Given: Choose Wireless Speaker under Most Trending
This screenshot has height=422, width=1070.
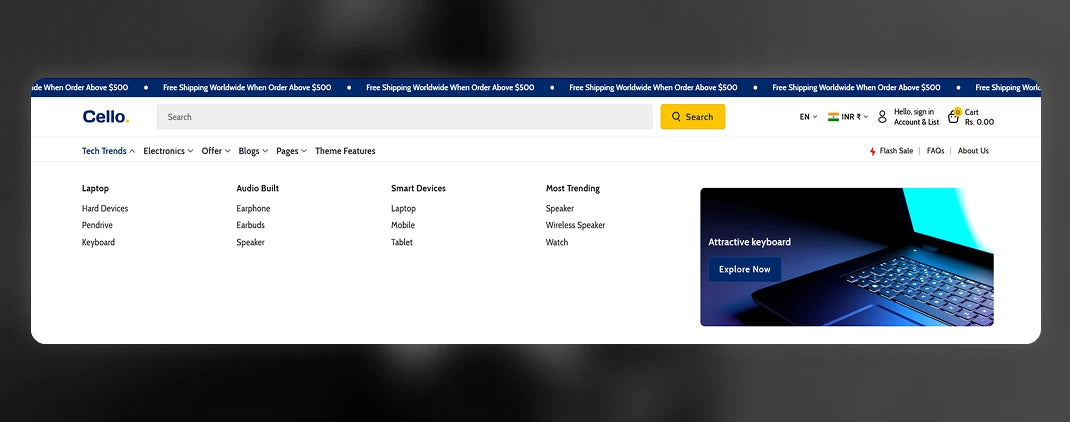Looking at the screenshot, I should point(575,225).
